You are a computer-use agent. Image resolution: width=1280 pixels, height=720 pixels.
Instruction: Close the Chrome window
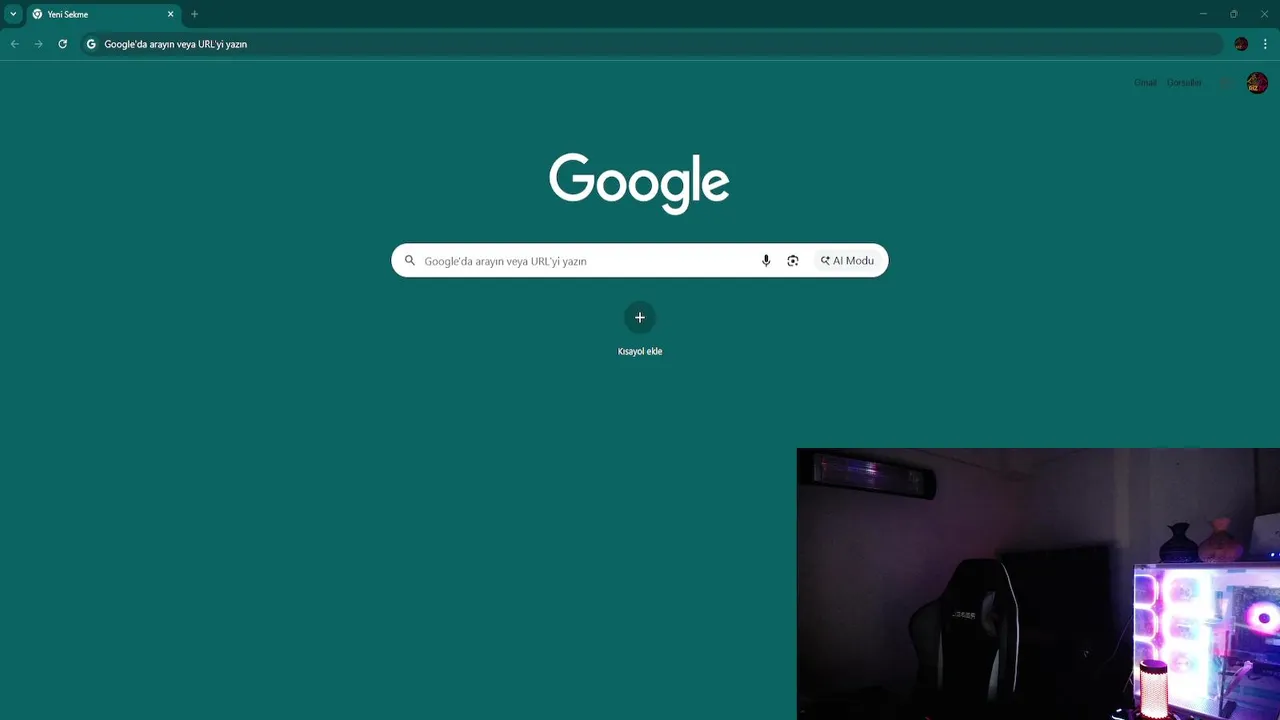pos(1264,14)
